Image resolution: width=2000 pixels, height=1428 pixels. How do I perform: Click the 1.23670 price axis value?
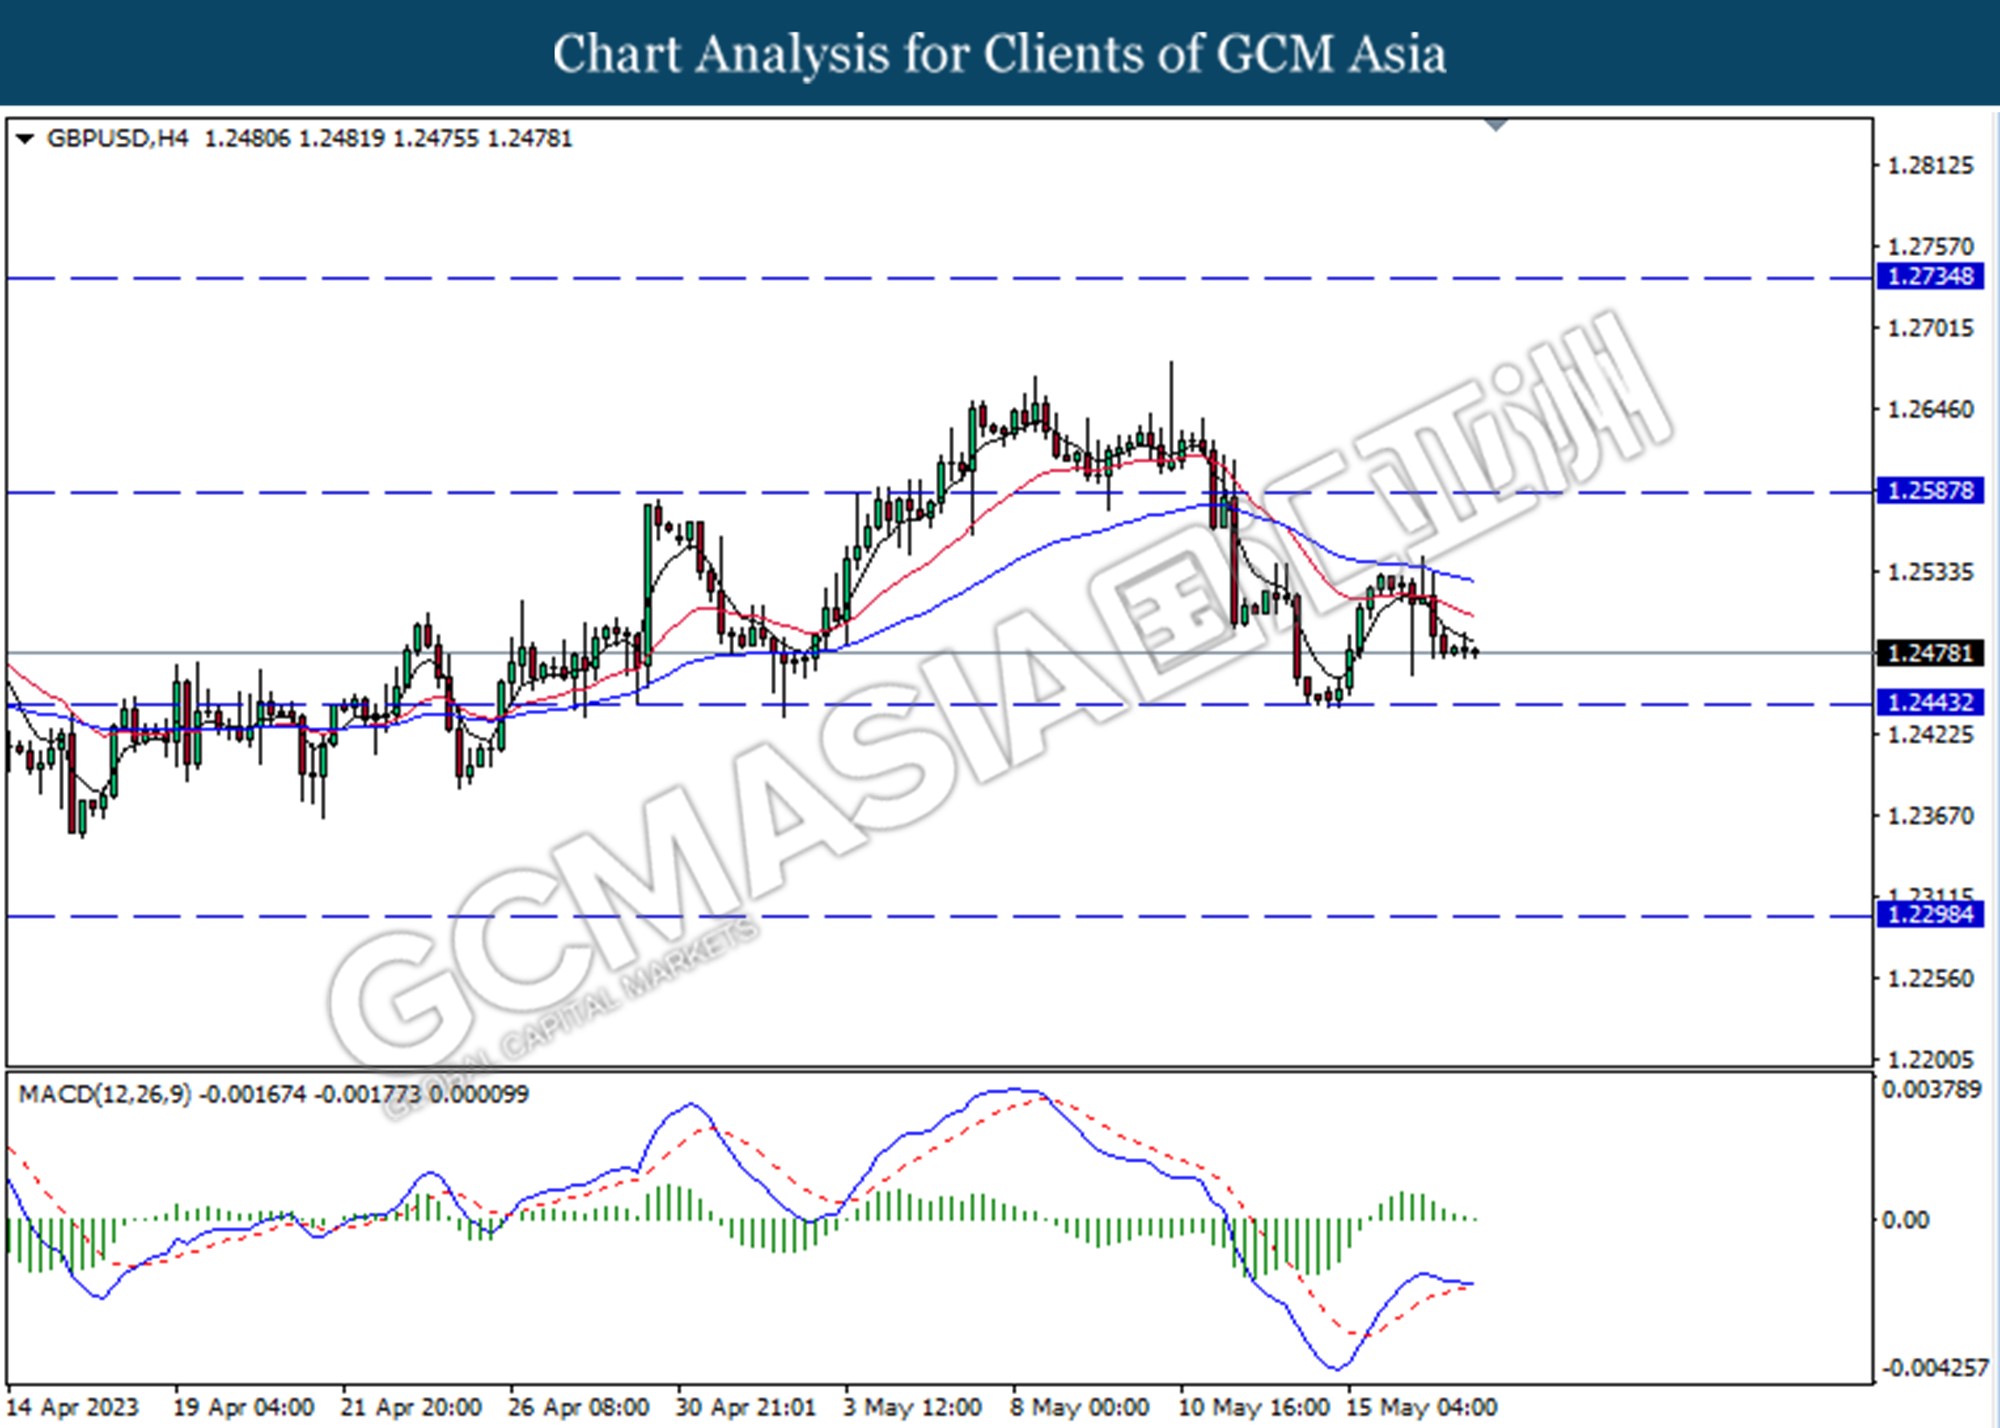(1930, 816)
